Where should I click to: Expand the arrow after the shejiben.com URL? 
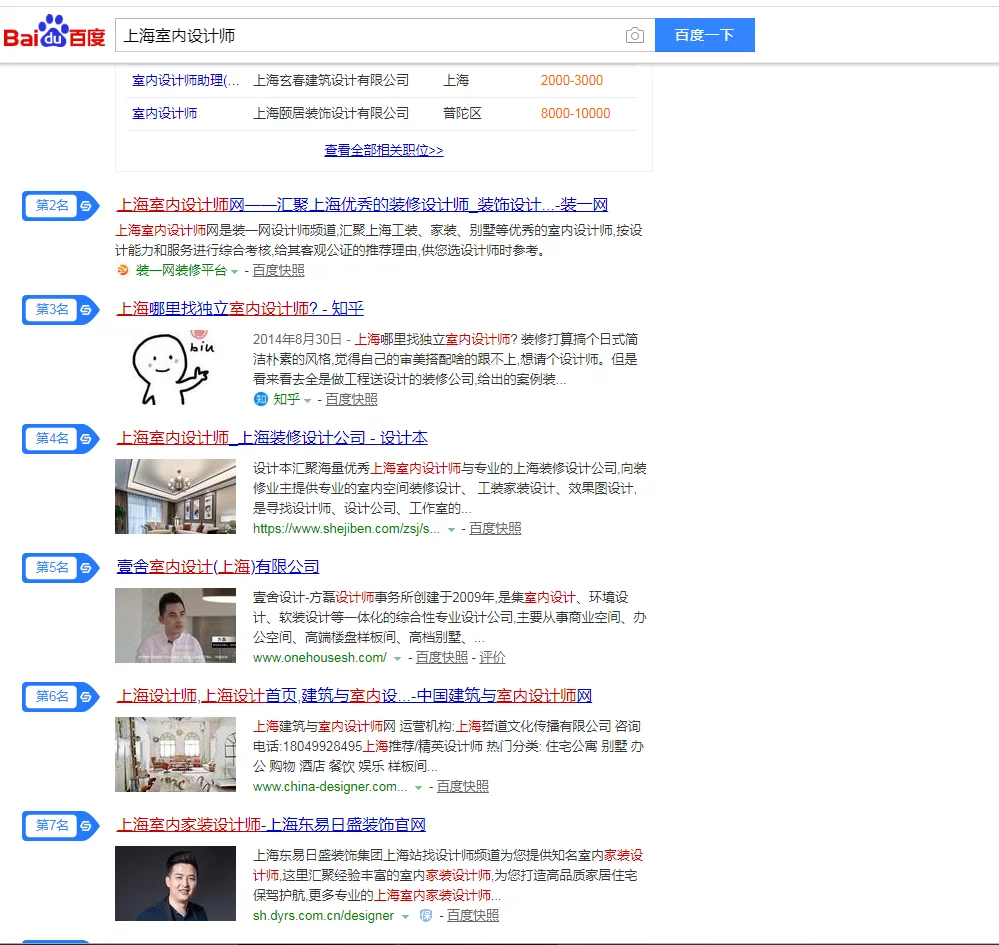(451, 530)
